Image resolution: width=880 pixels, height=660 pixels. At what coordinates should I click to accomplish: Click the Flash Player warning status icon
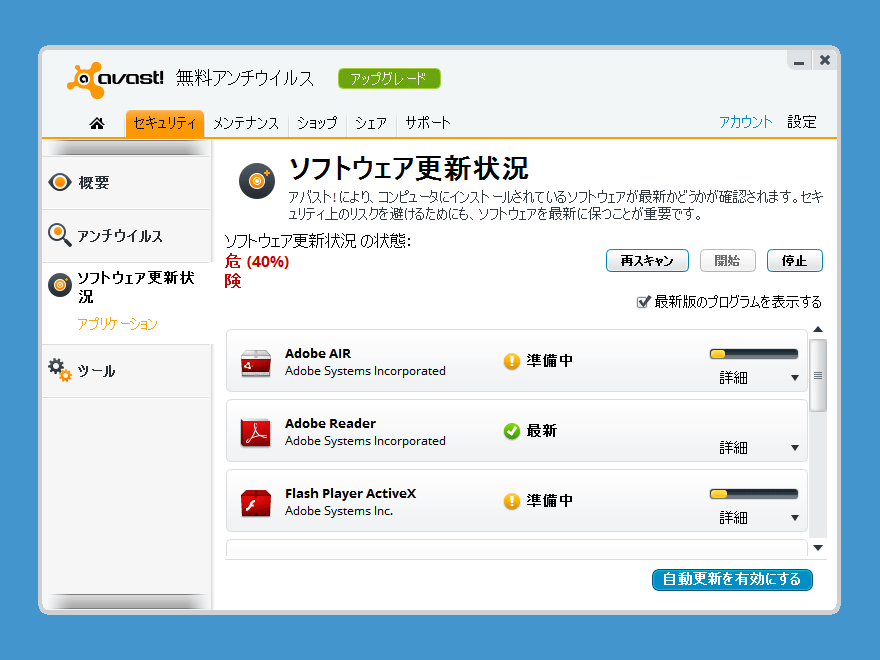click(512, 501)
